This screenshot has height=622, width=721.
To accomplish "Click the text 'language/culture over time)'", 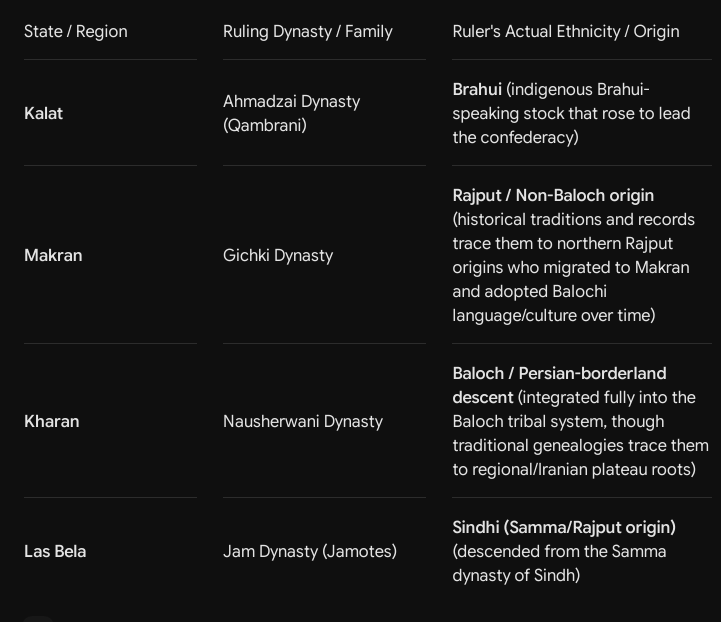I will pos(554,315).
